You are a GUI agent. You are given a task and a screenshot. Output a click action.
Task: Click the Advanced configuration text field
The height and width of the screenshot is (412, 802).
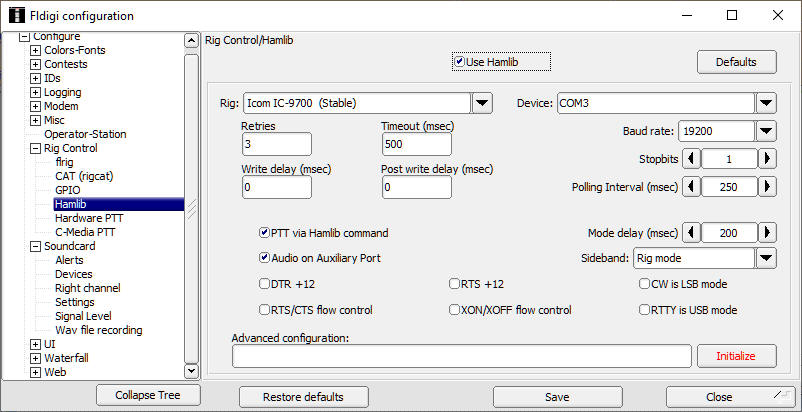[461, 356]
